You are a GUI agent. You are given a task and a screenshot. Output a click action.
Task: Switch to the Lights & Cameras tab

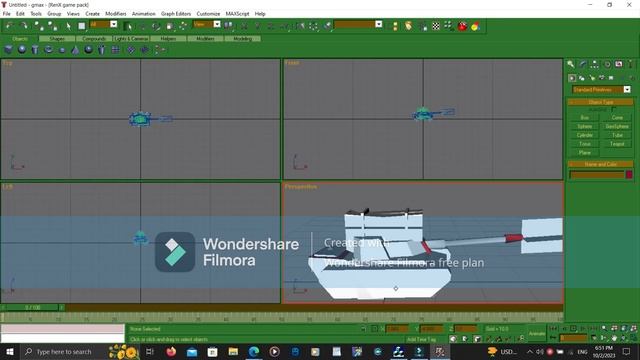[131, 38]
